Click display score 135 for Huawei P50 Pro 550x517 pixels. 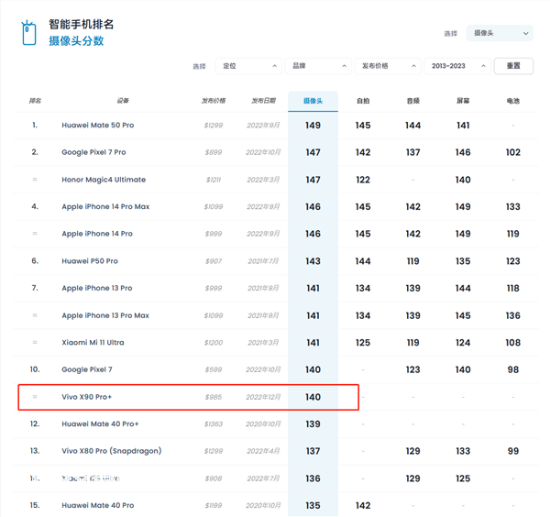click(x=463, y=261)
